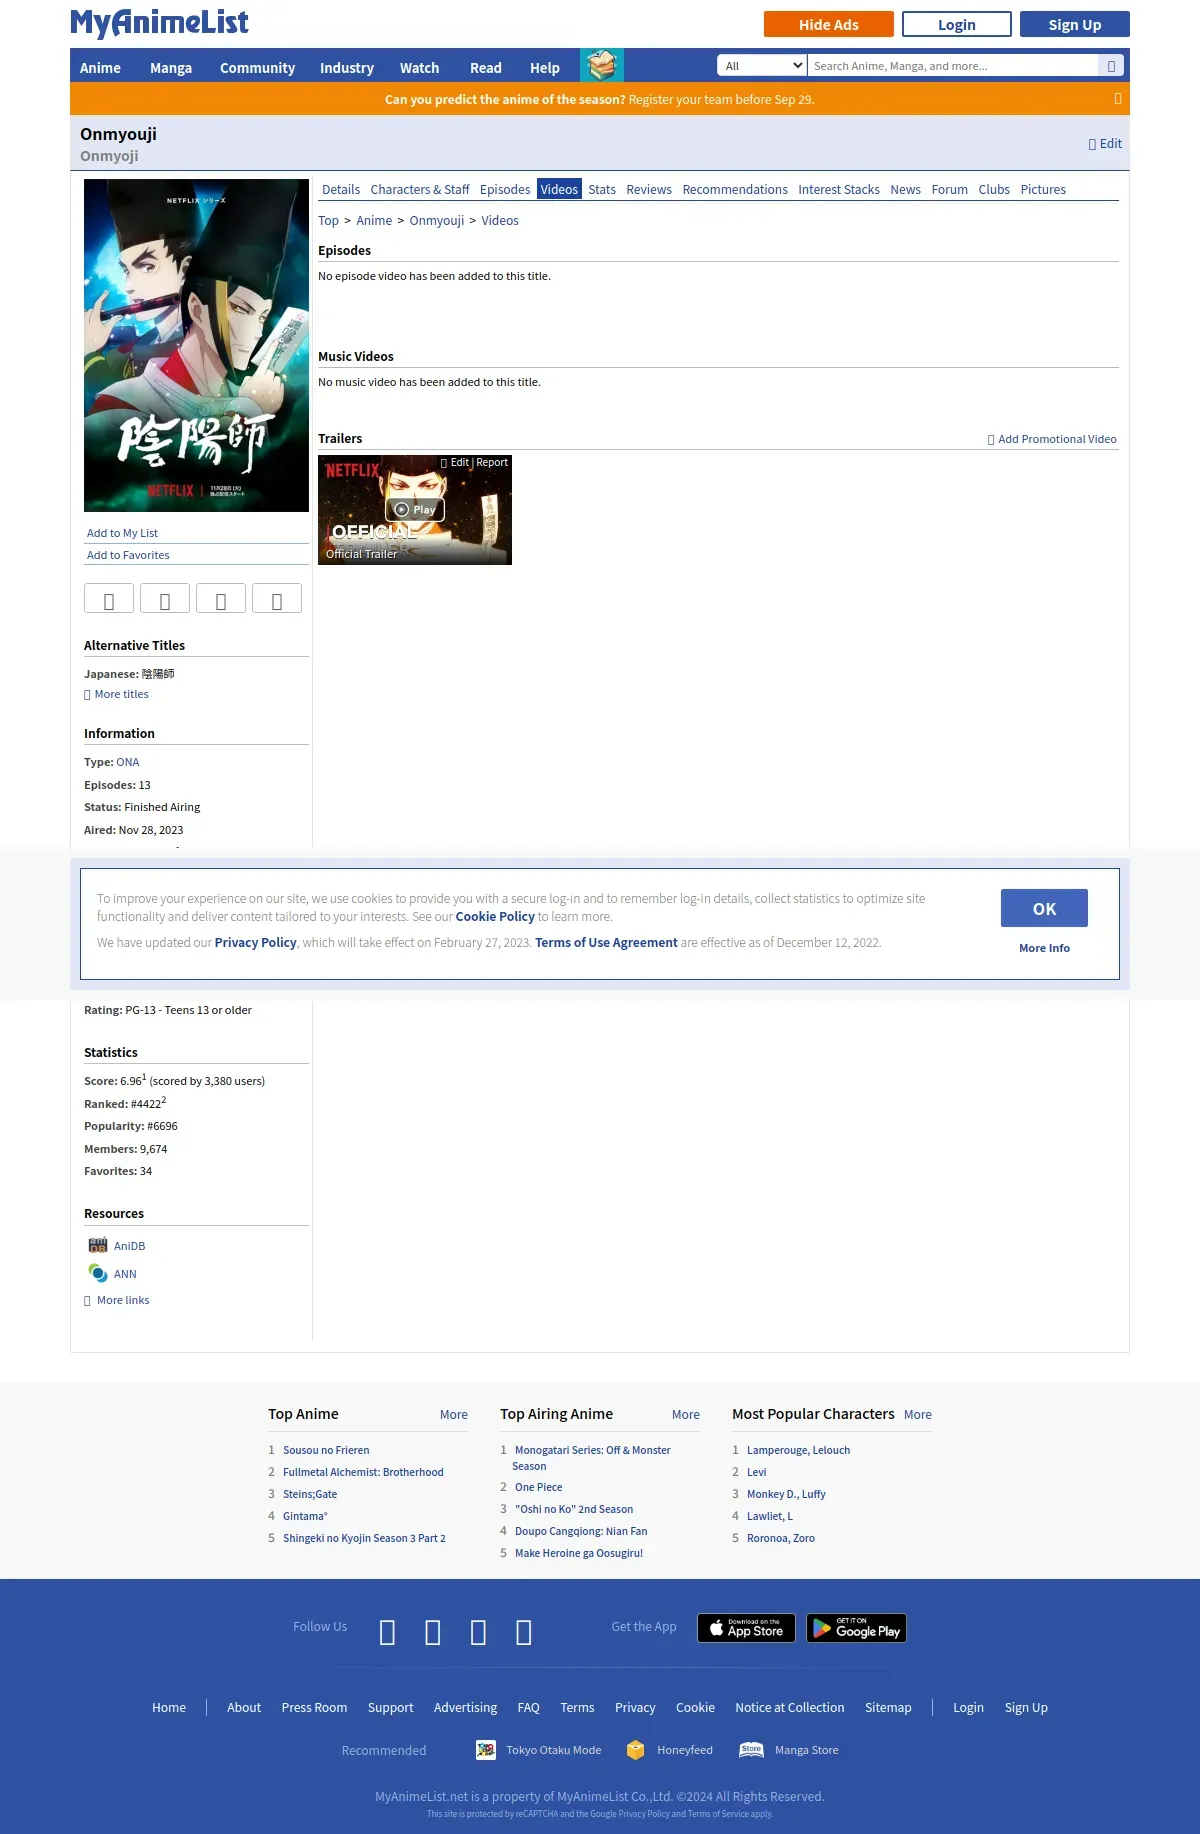Click the Onmyouji poster image
This screenshot has width=1200, height=1834.
(x=196, y=345)
